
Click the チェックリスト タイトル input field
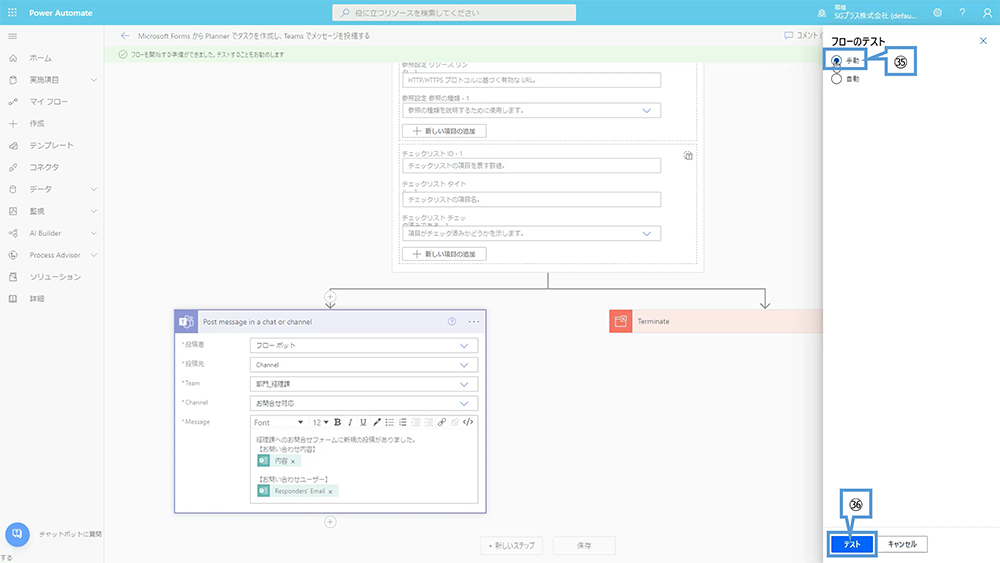tap(531, 200)
